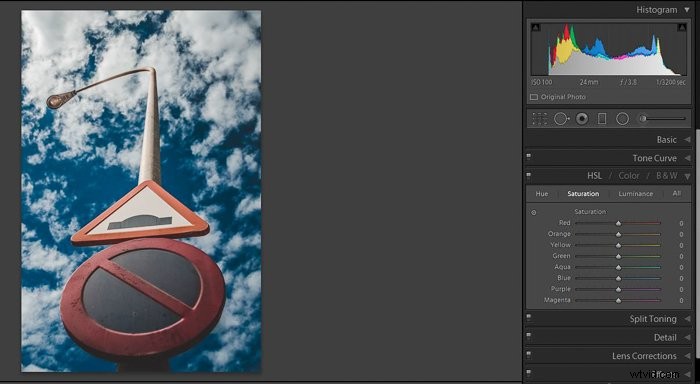The width and height of the screenshot is (700, 384).
Task: Select the Red Eye Correction tool
Action: tap(582, 119)
